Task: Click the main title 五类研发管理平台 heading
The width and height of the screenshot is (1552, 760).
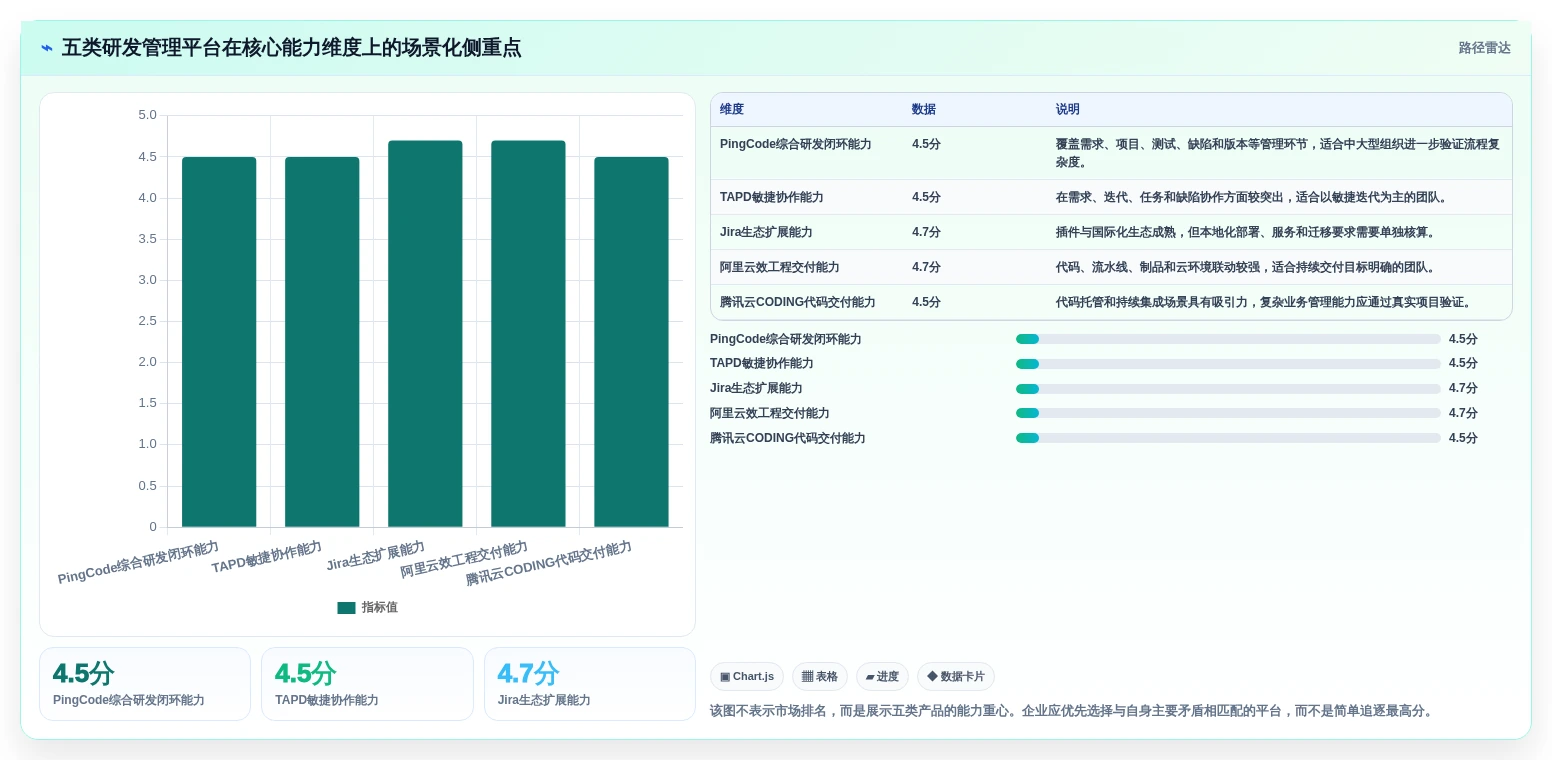Action: point(292,48)
